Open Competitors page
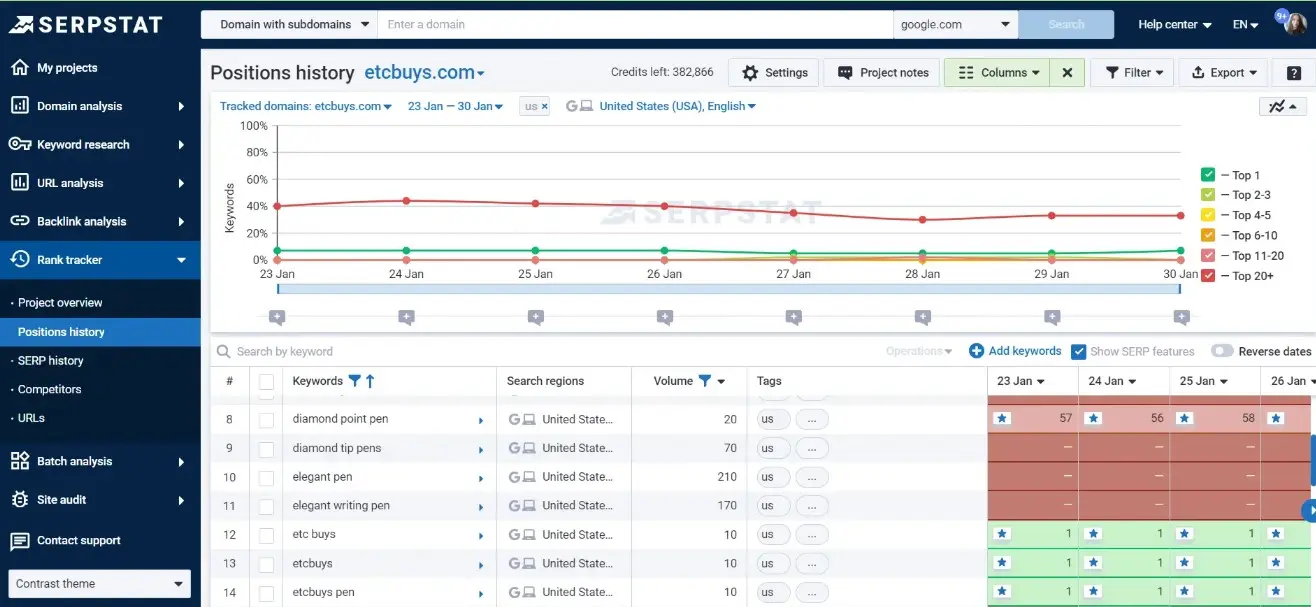1316x607 pixels. pyautogui.click(x=49, y=389)
